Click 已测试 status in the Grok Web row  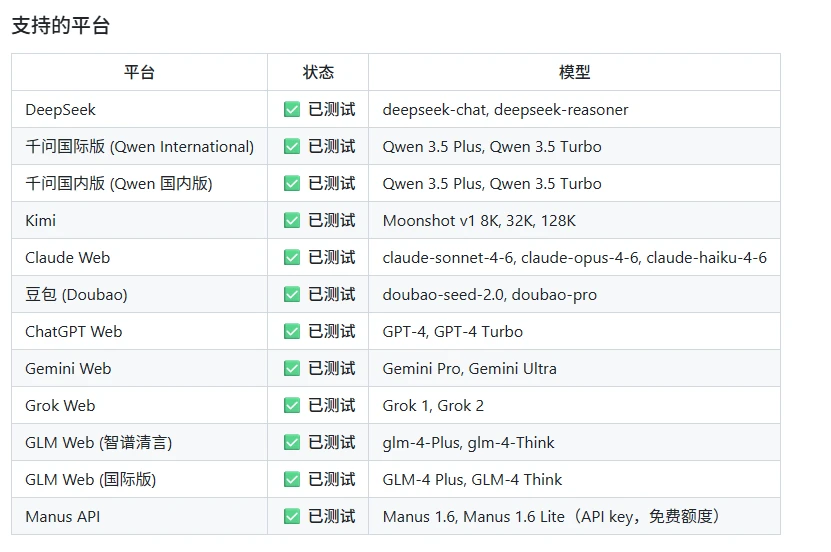tap(332, 406)
